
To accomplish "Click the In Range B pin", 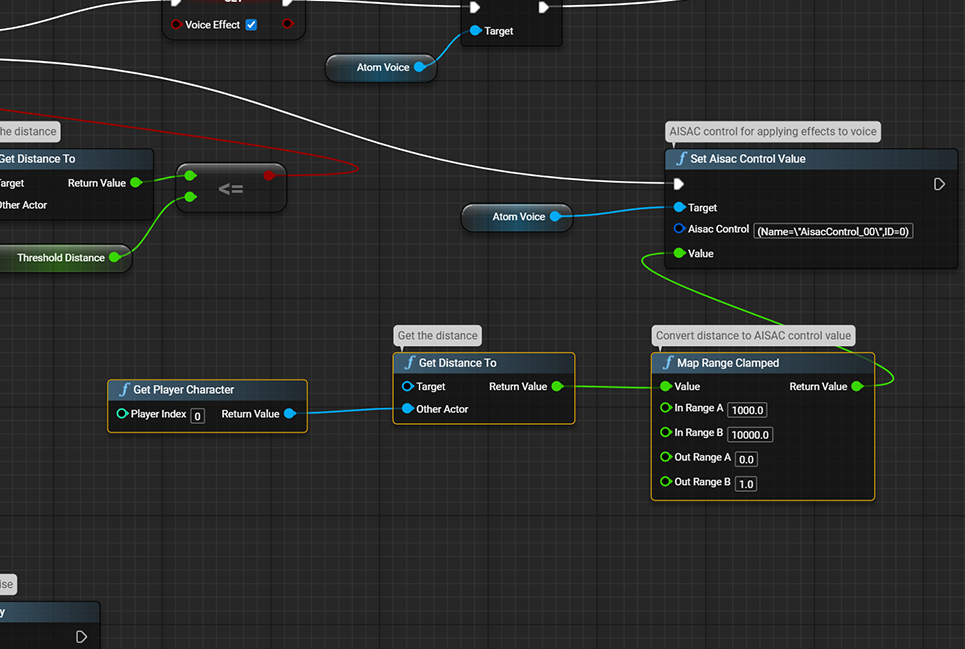I will (665, 432).
